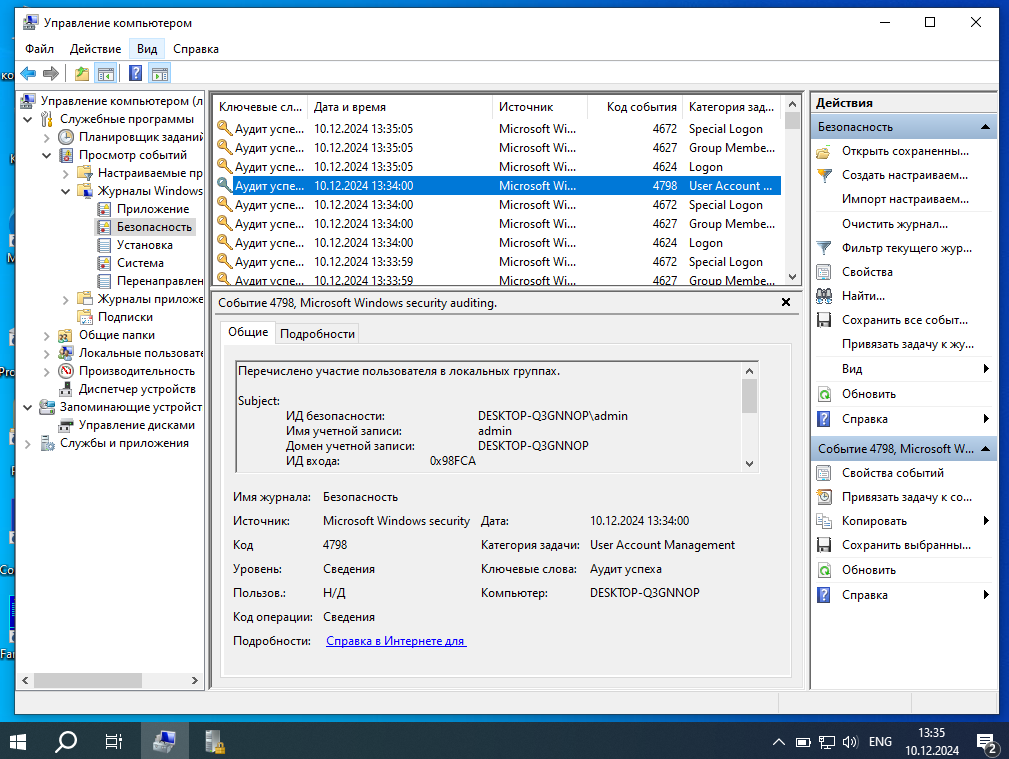The width and height of the screenshot is (1009, 759).
Task: Select Безопасность log in tree
Action: click(154, 227)
